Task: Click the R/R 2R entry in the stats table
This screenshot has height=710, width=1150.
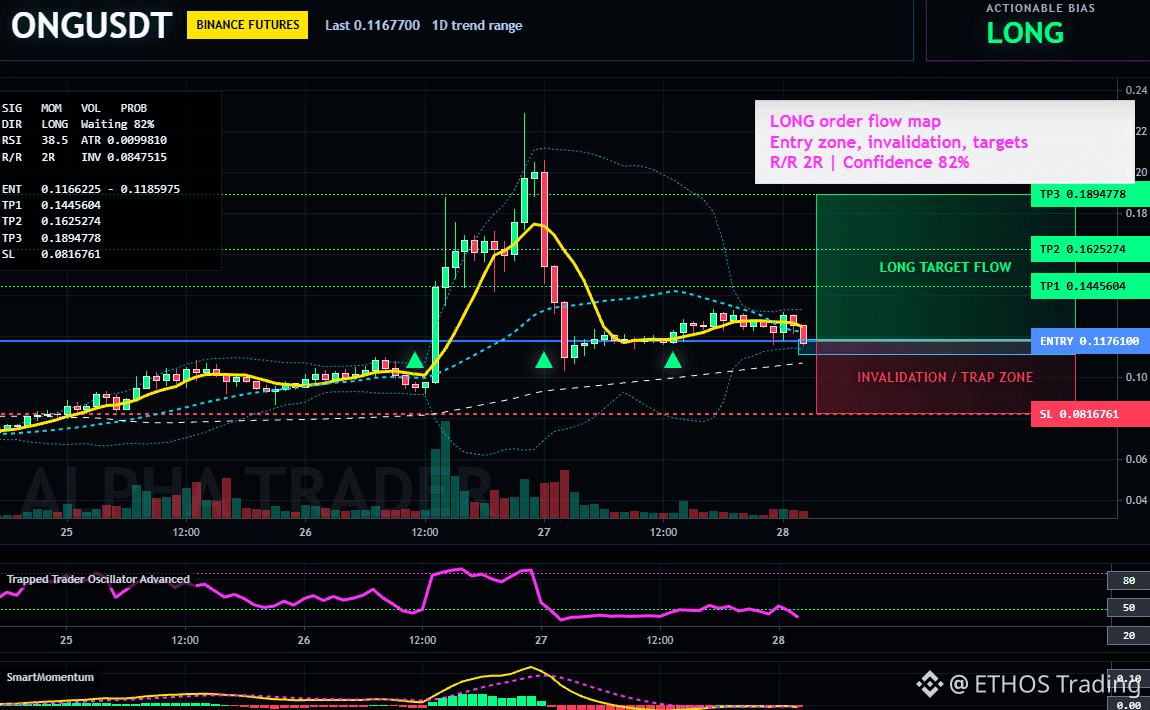Action: pyautogui.click(x=29, y=157)
